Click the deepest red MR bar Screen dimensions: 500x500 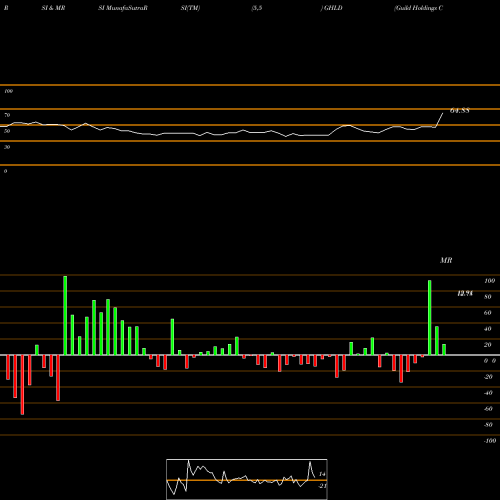[22, 385]
